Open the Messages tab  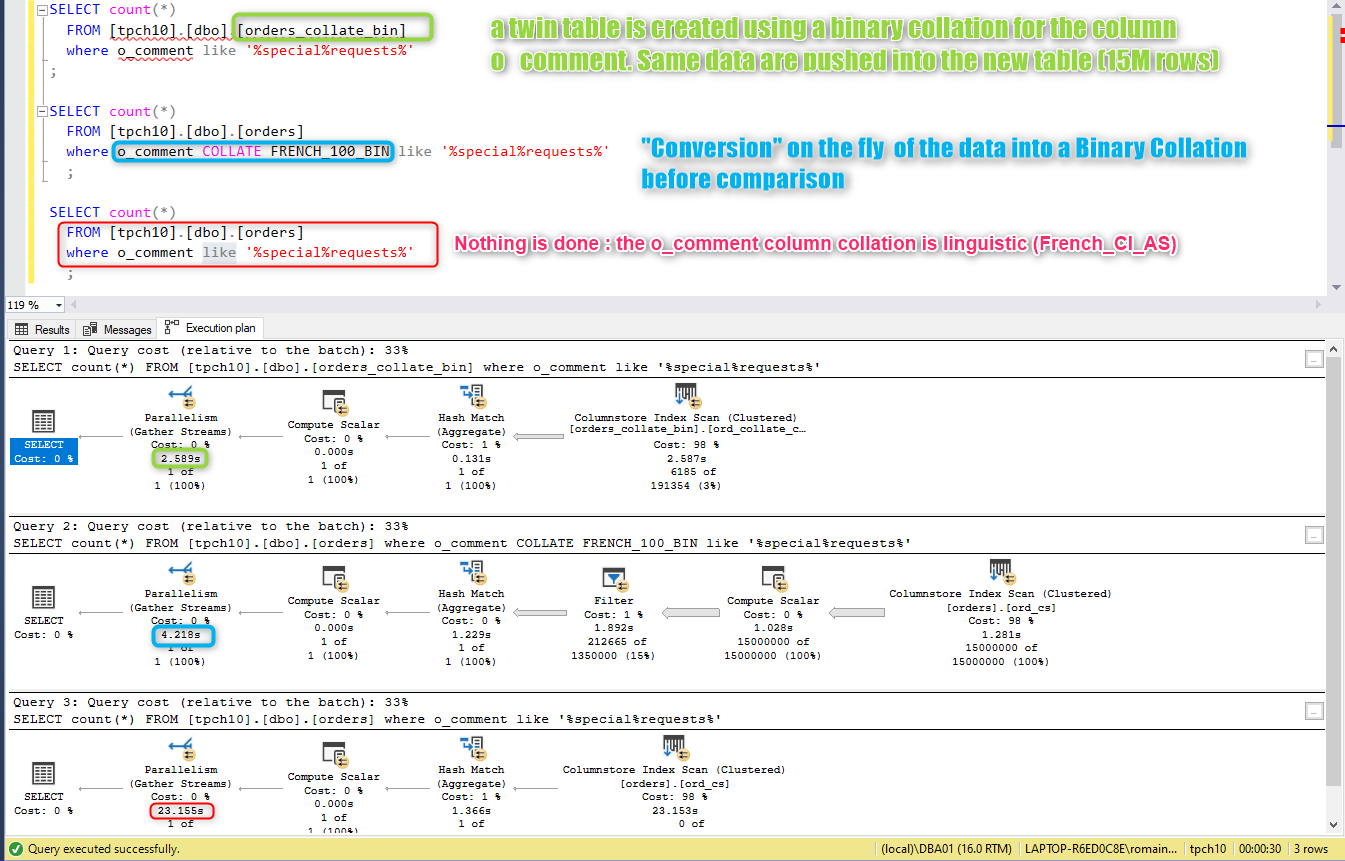(118, 329)
